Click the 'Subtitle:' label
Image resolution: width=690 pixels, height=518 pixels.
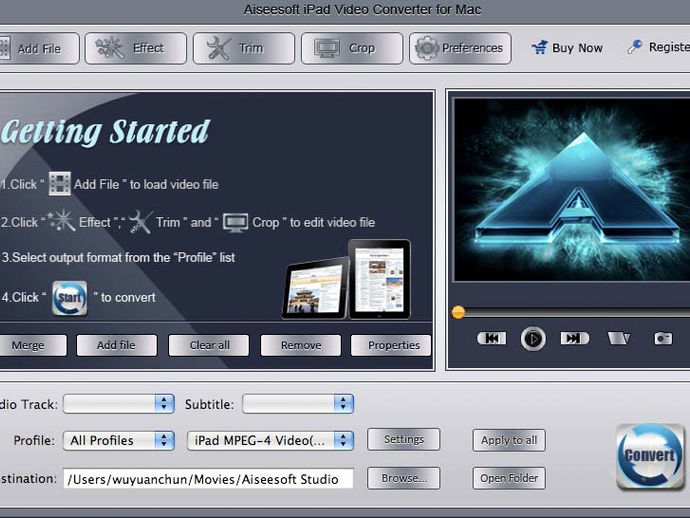tap(209, 404)
